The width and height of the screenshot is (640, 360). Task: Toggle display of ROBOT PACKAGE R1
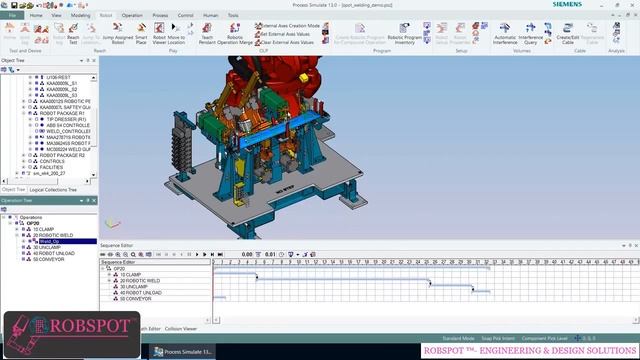pos(30,113)
